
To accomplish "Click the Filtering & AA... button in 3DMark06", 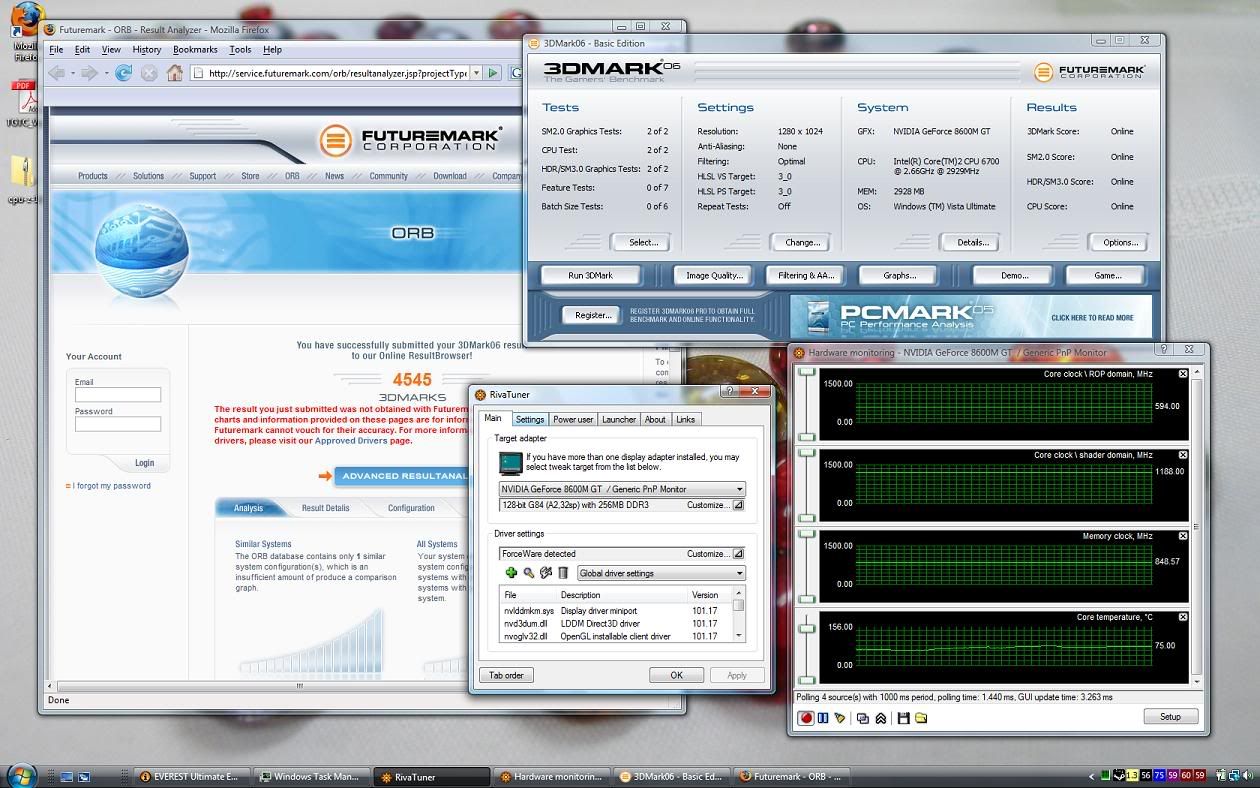I will tap(806, 275).
